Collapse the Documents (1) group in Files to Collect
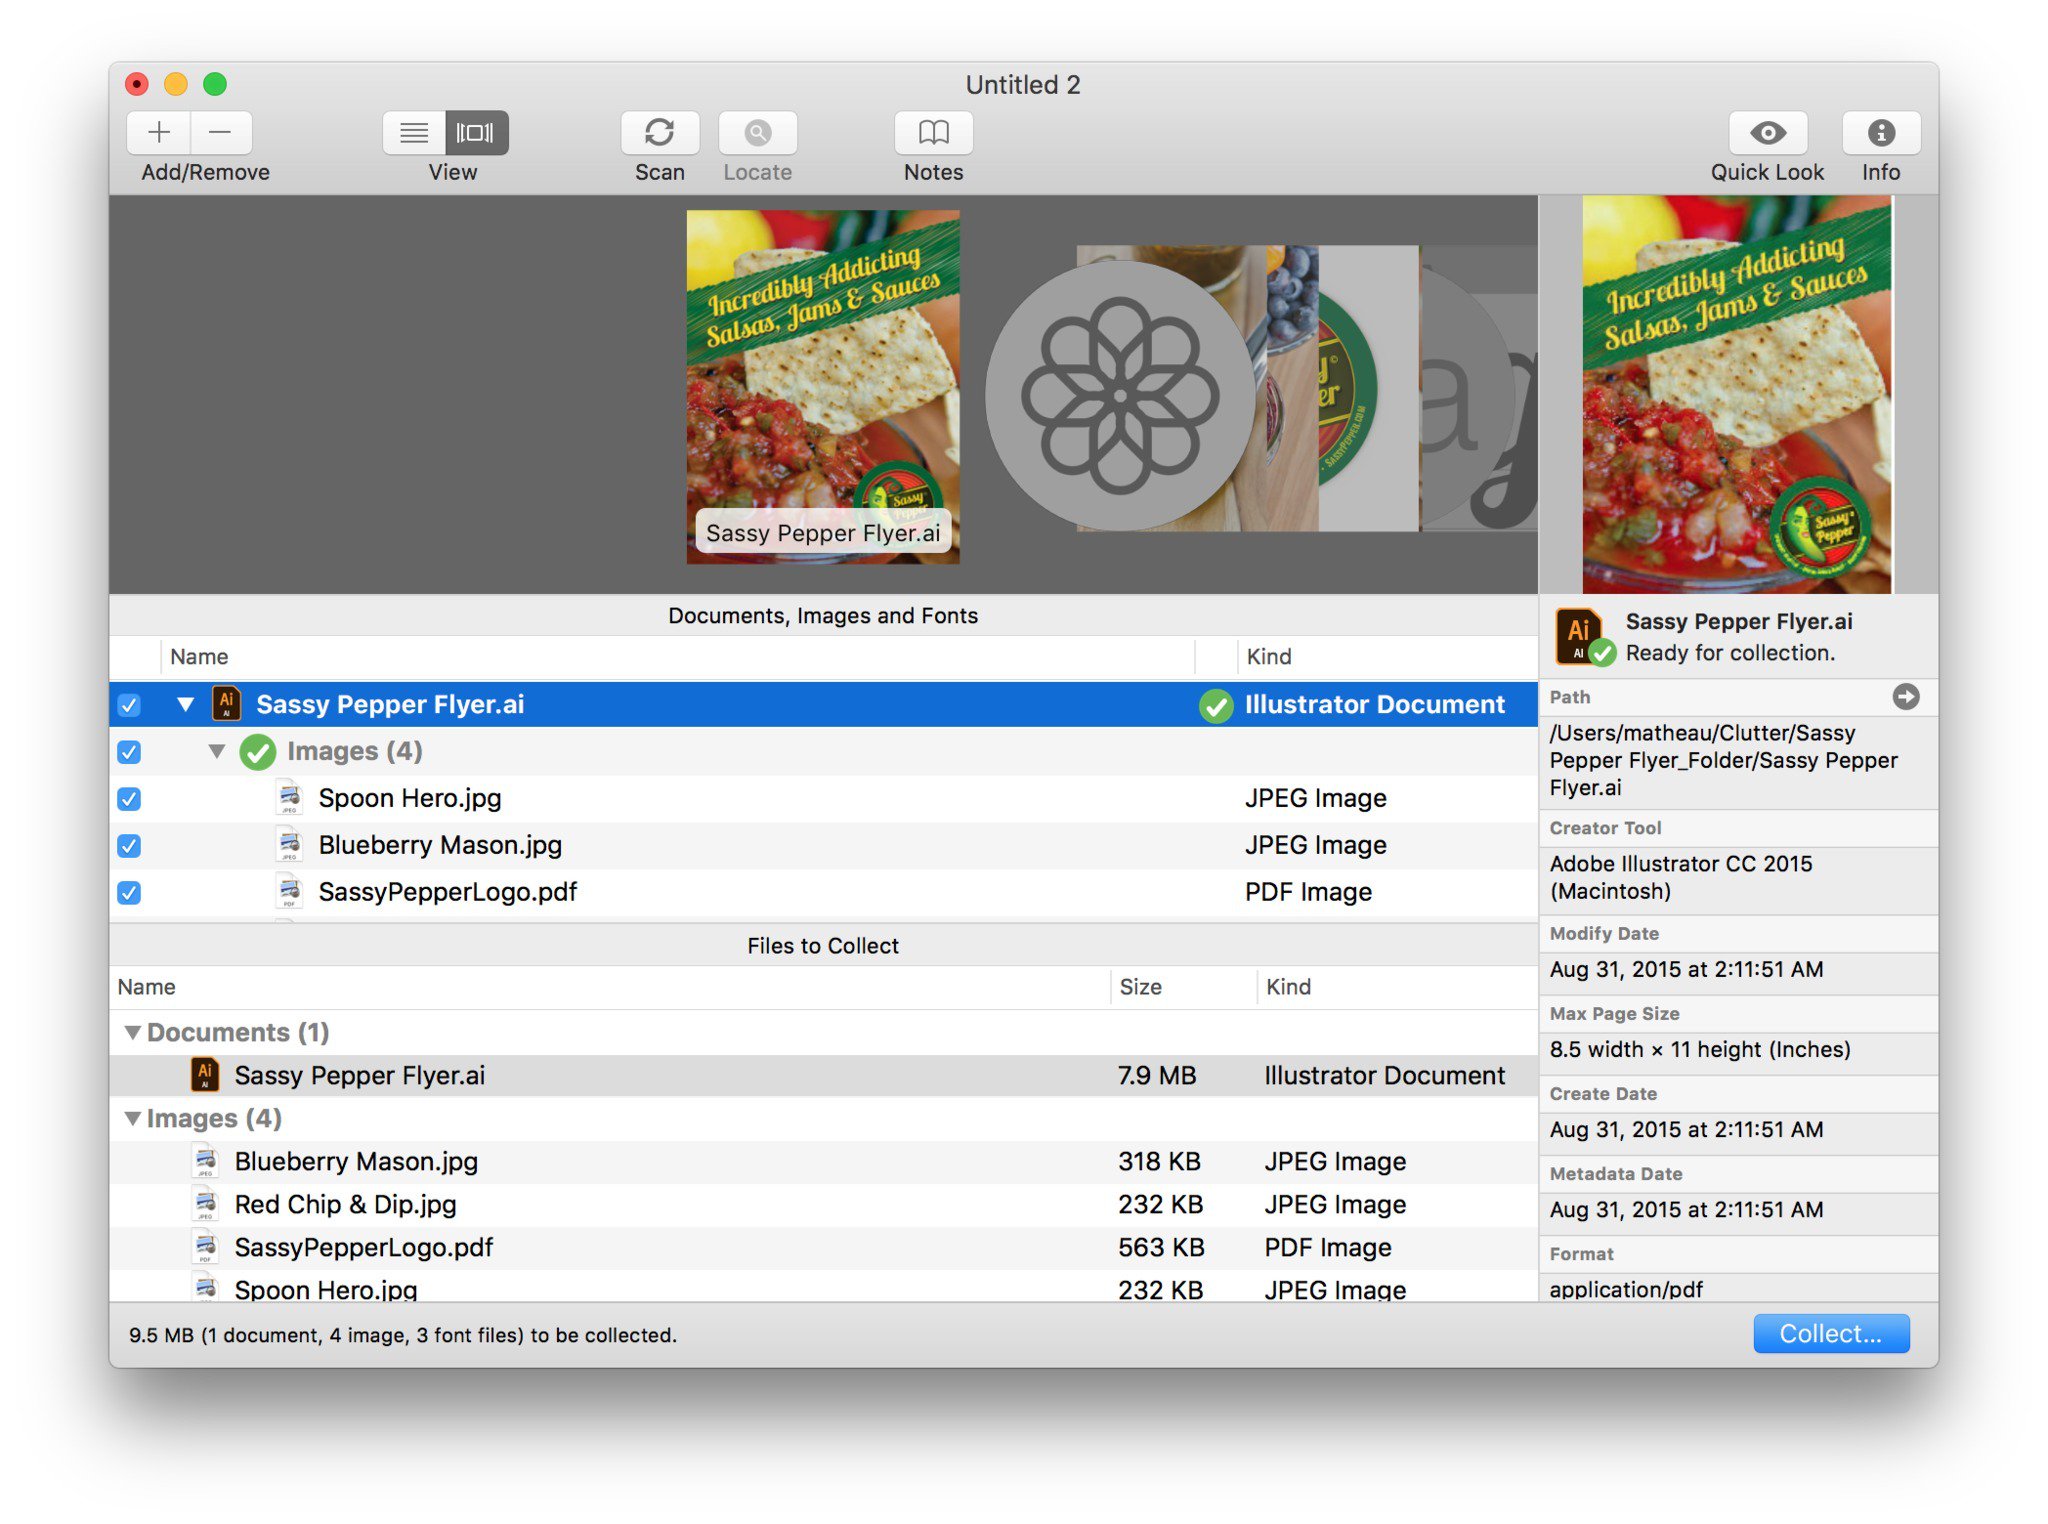The height and width of the screenshot is (1524, 2048). (132, 1032)
